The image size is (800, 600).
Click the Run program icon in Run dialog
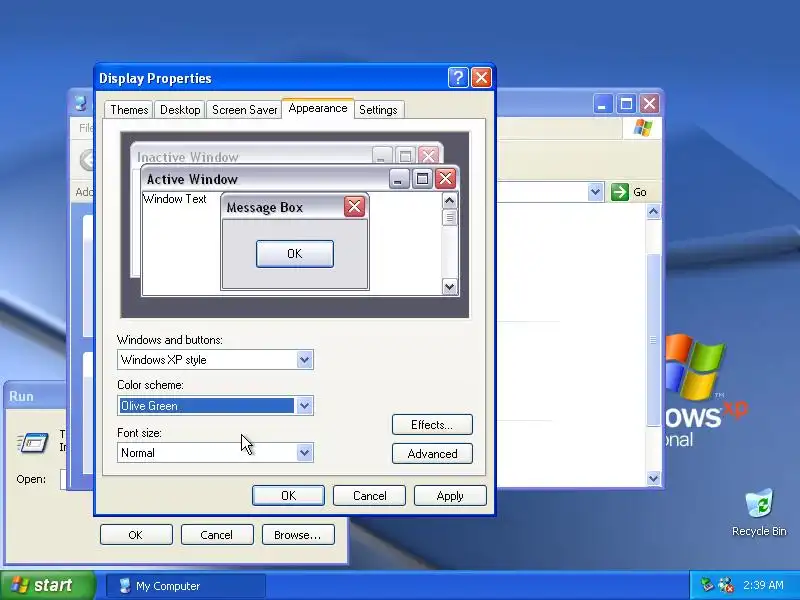tap(33, 442)
